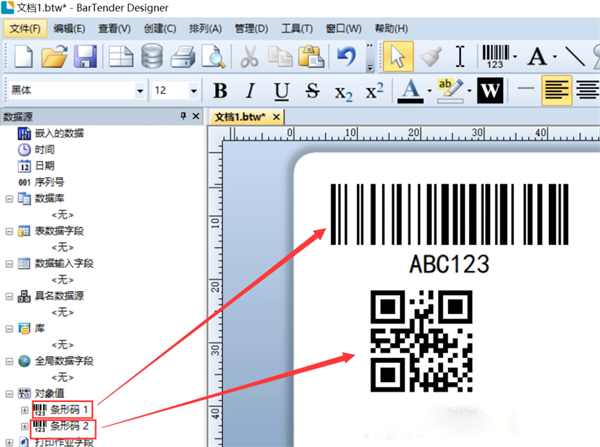Screen dimensions: 600x447
Task: Select the arrow pointer tool
Action: pos(398,56)
